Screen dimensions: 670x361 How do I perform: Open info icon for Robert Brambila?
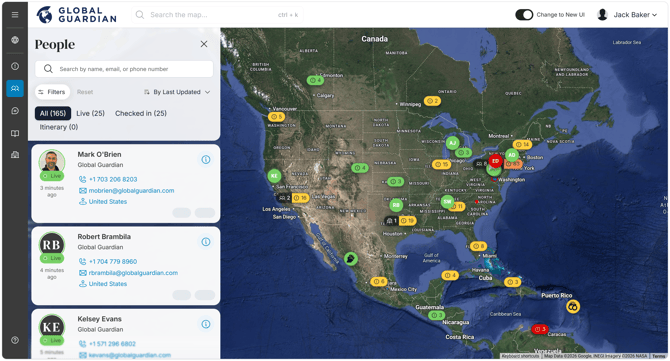coord(206,242)
